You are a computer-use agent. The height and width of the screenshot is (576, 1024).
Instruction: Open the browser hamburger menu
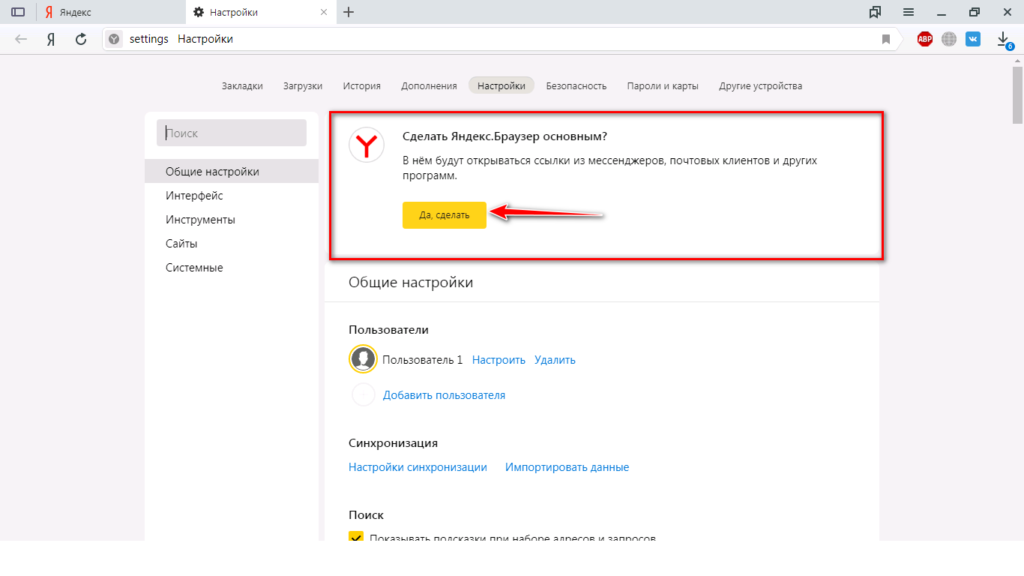pyautogui.click(x=908, y=12)
